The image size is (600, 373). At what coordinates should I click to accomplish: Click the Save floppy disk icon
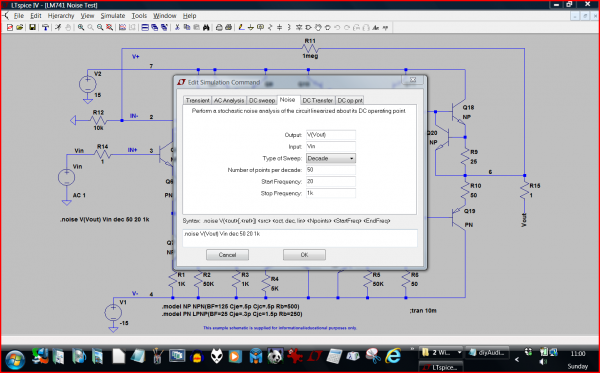point(33,28)
